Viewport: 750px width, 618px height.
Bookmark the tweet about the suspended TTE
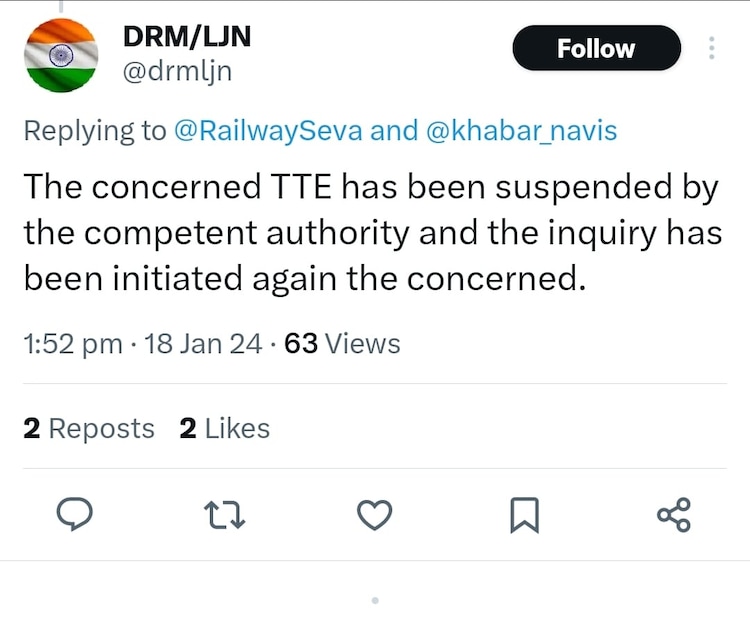524,515
